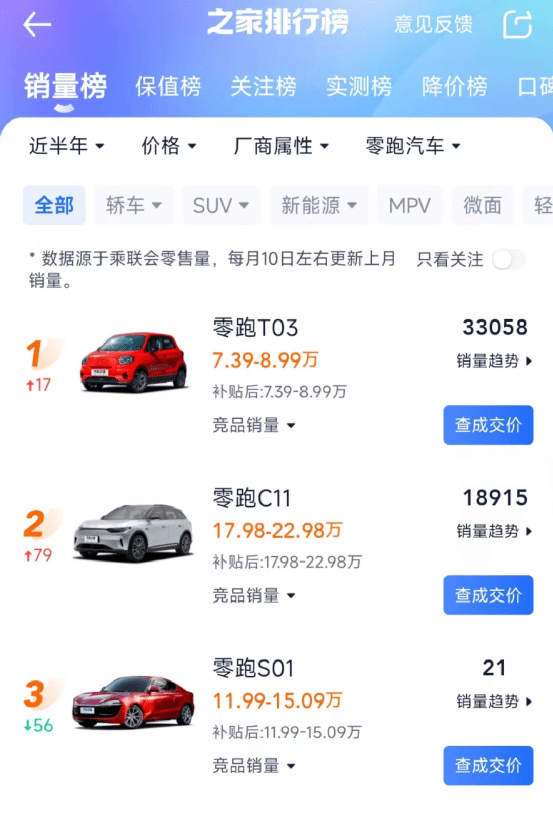553x815 pixels.
Task: Switch to the 降价榜 tab
Action: coord(455,86)
